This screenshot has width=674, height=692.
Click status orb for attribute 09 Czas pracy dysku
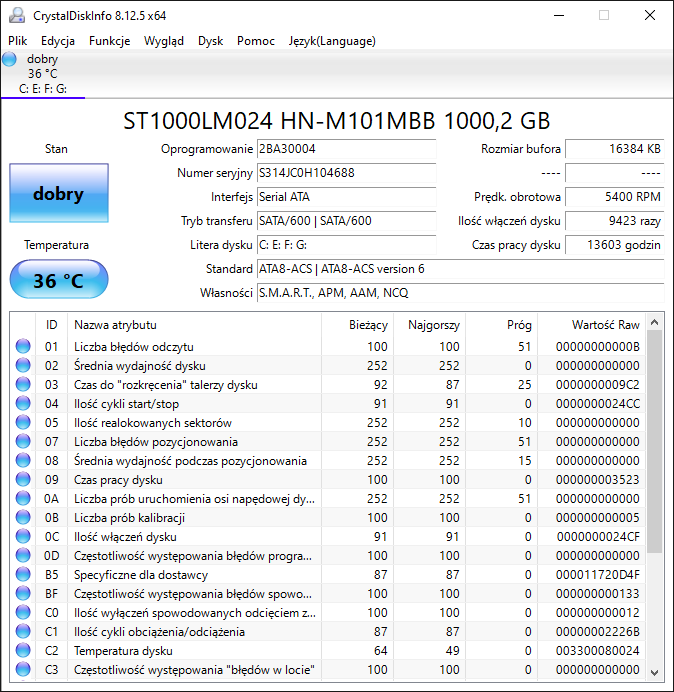(23, 479)
